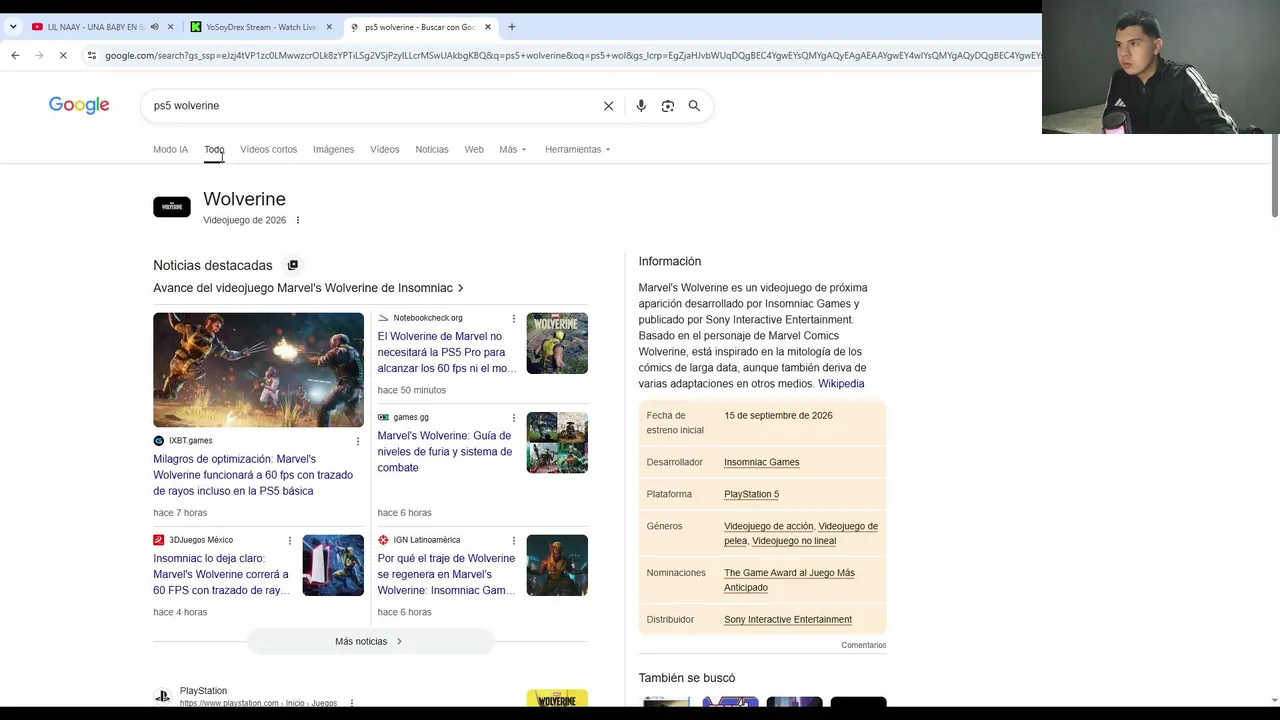Select the Todo results tab

click(x=214, y=149)
